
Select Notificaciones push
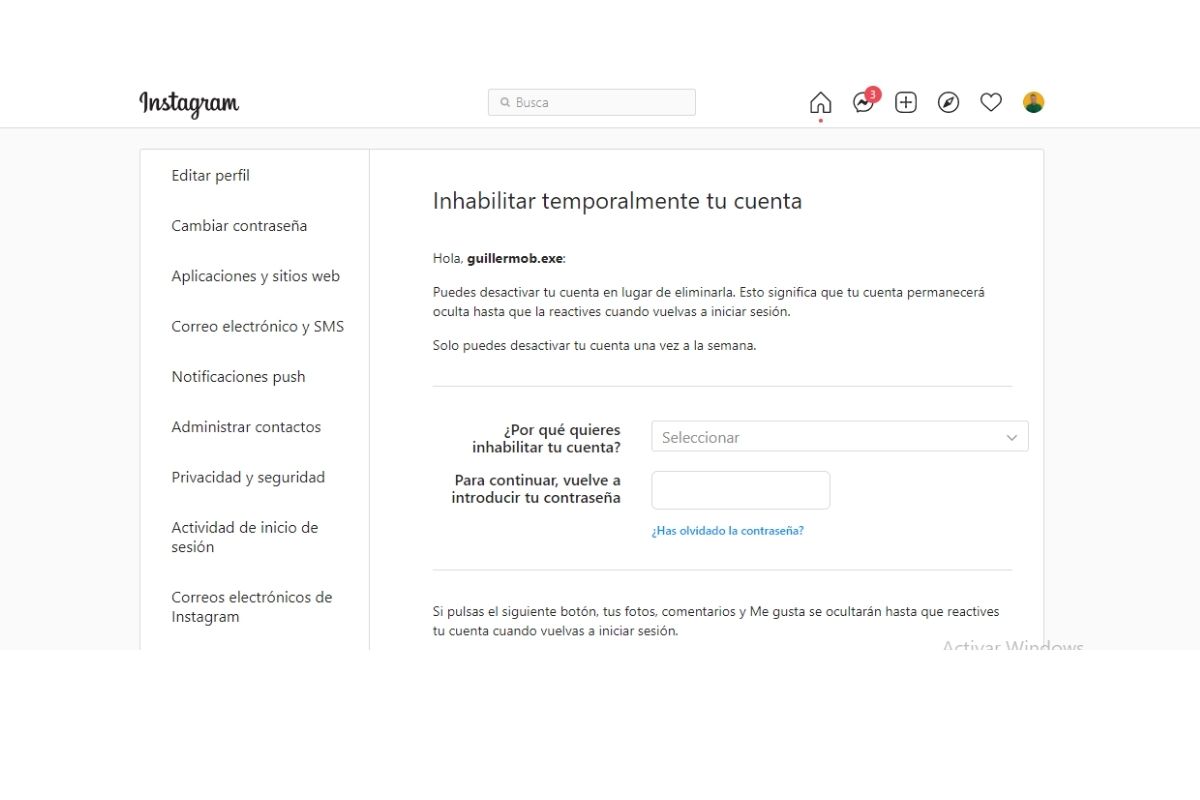pos(238,377)
